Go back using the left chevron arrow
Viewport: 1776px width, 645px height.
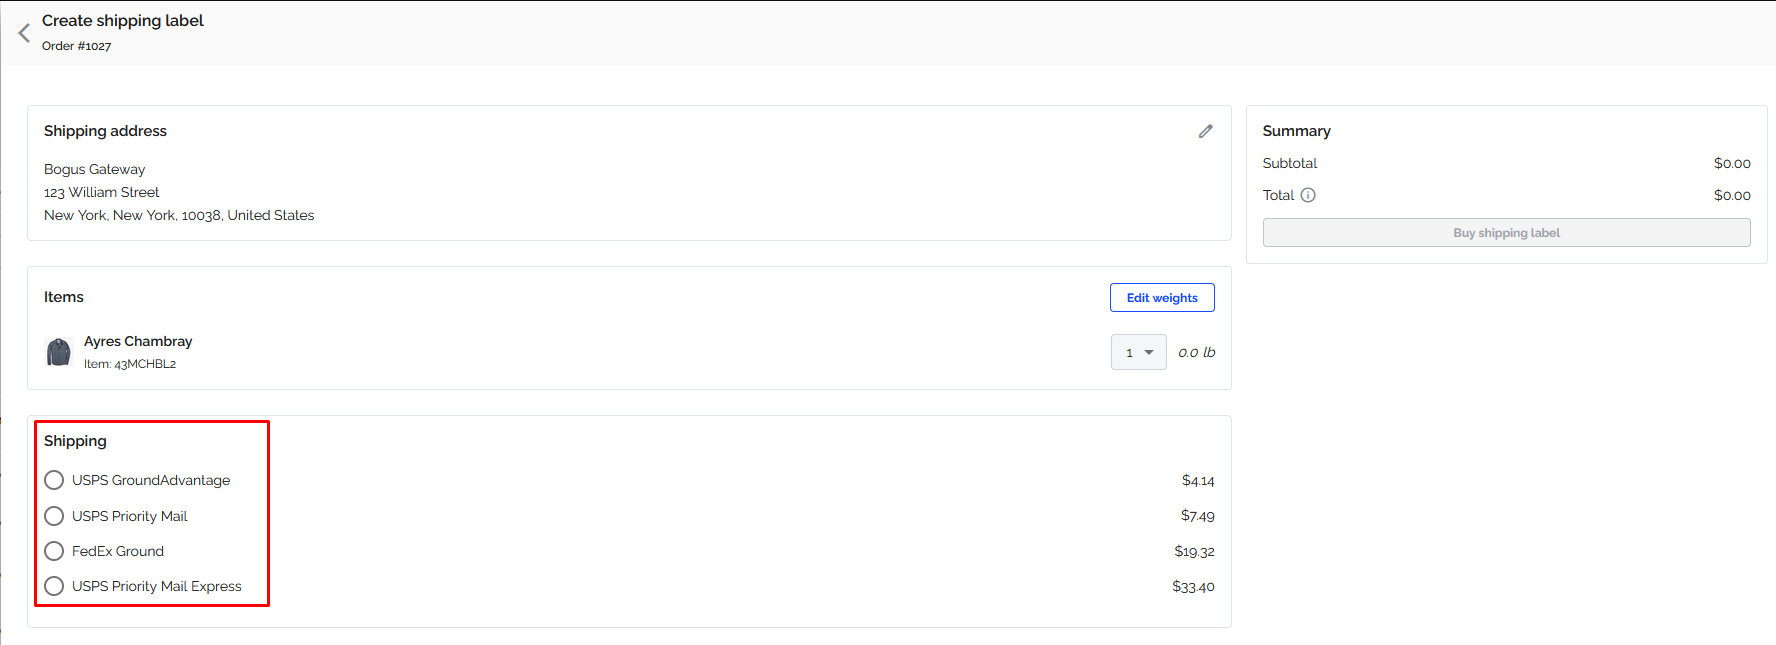[24, 33]
